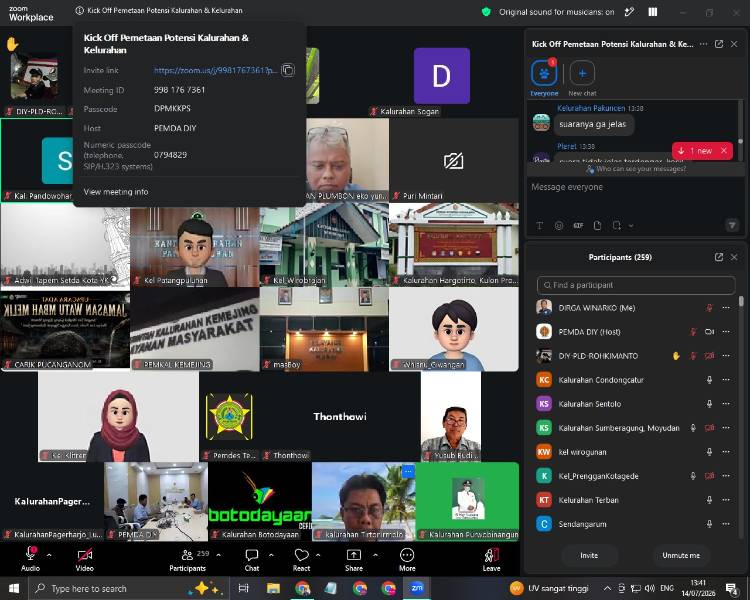
Task: Leave the meeting
Action: [x=491, y=559]
